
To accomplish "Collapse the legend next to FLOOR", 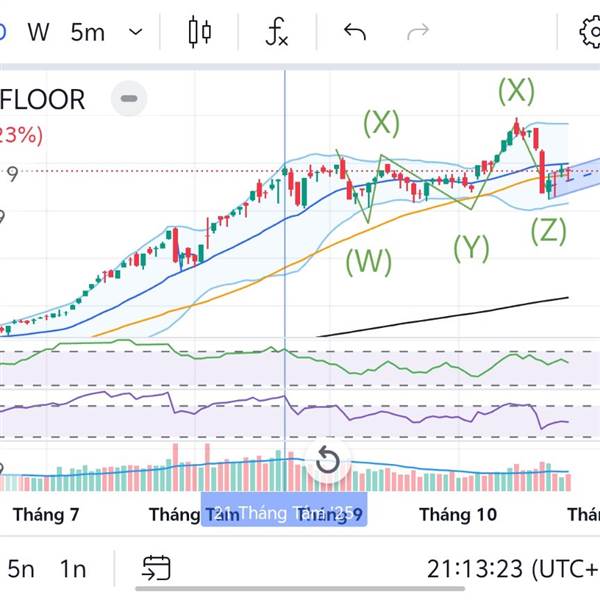I will [129, 99].
